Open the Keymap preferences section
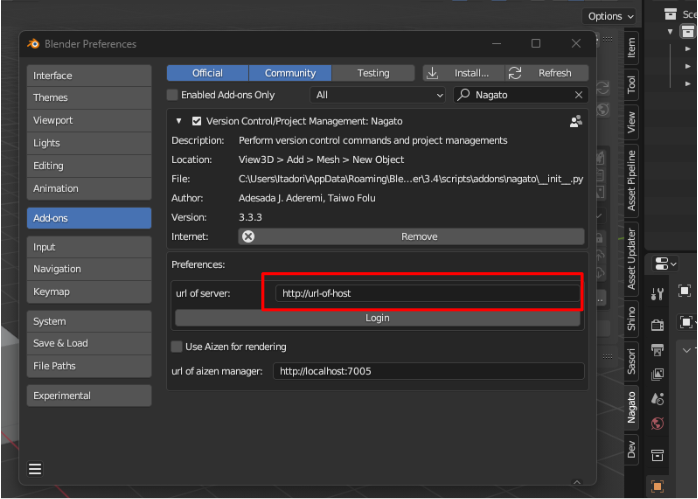This screenshot has height=499, width=698. pos(89,292)
